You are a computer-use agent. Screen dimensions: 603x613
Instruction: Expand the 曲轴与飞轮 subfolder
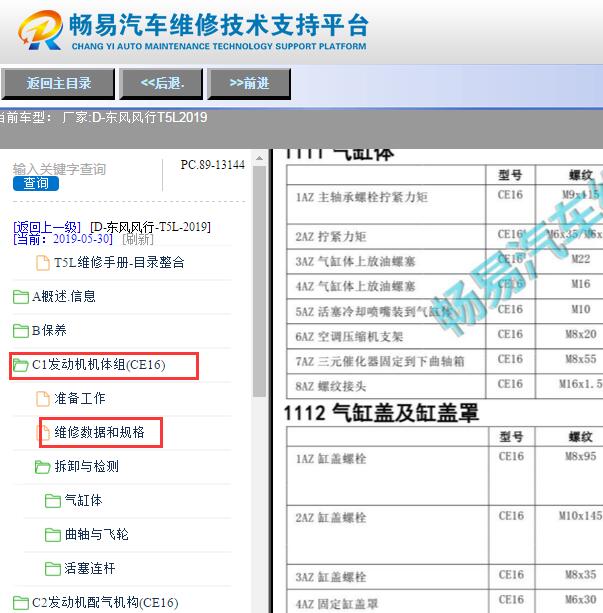tap(97, 534)
